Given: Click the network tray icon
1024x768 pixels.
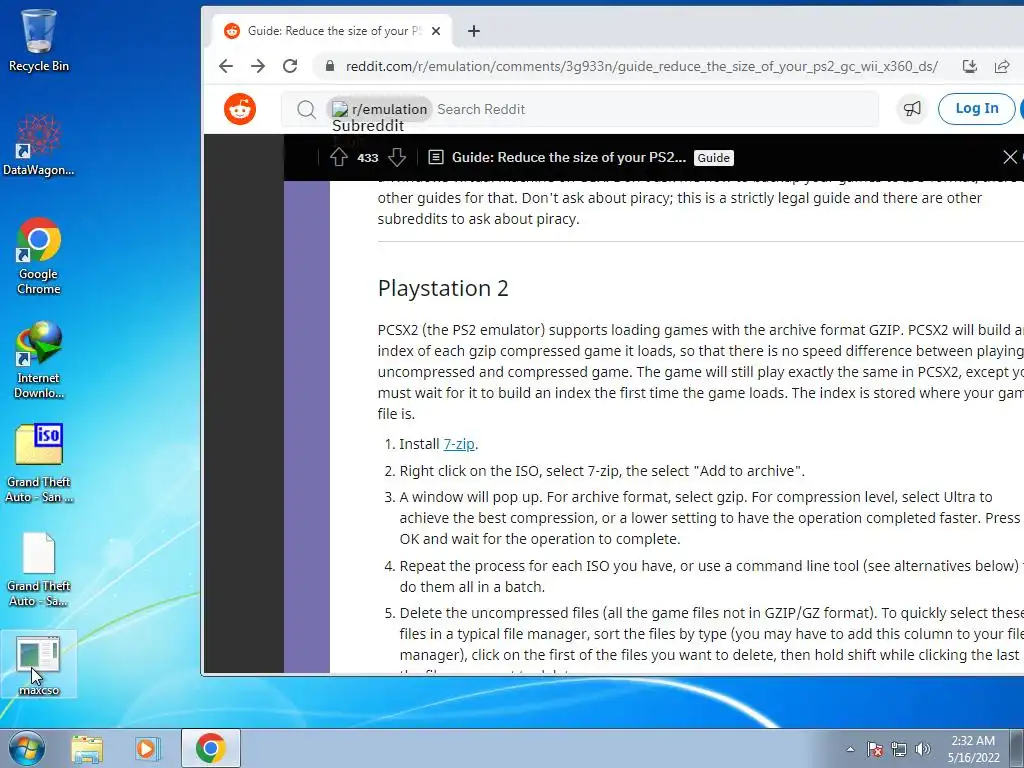Looking at the screenshot, I should (x=899, y=749).
